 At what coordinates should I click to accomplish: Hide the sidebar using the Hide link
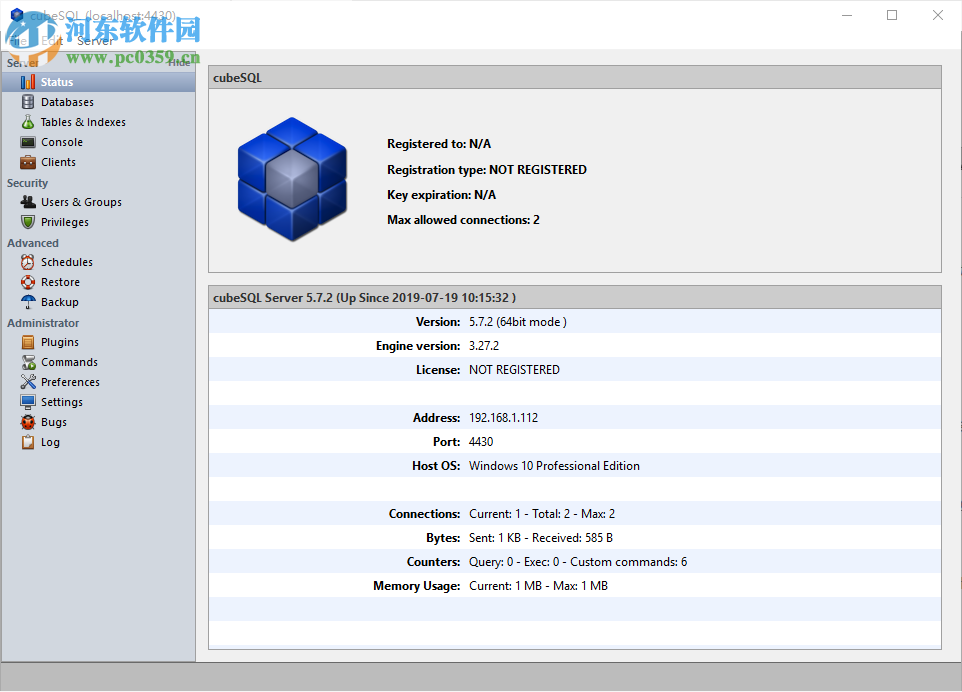tap(181, 61)
